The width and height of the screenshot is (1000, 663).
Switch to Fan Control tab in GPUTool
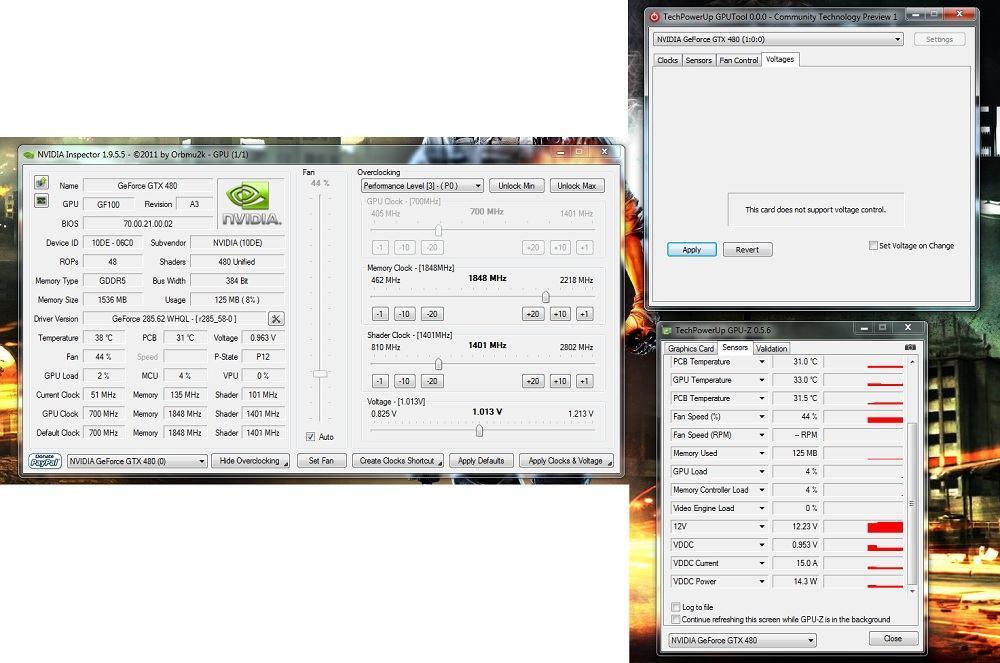point(739,60)
